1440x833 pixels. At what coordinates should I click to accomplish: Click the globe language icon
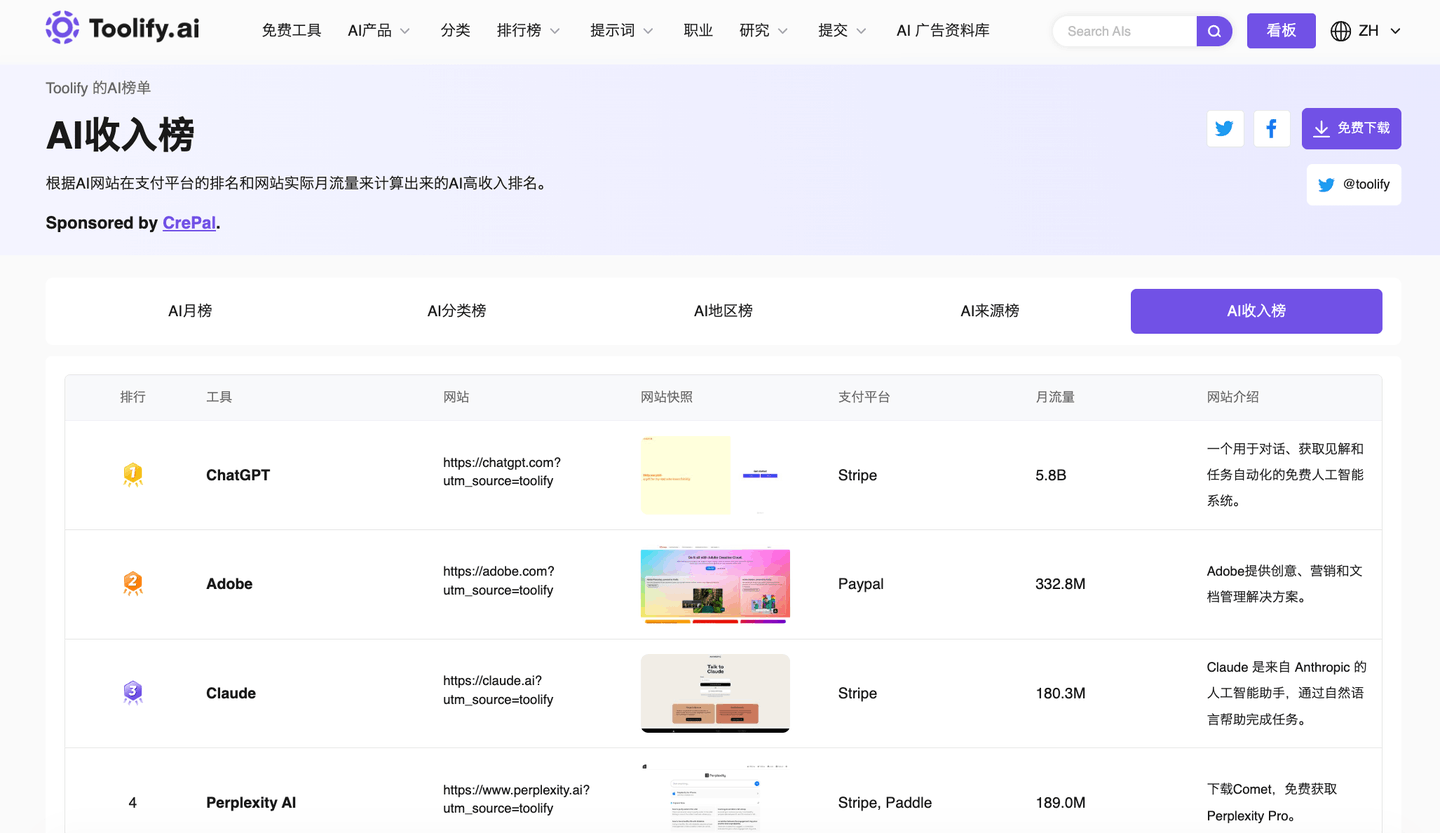click(x=1340, y=31)
